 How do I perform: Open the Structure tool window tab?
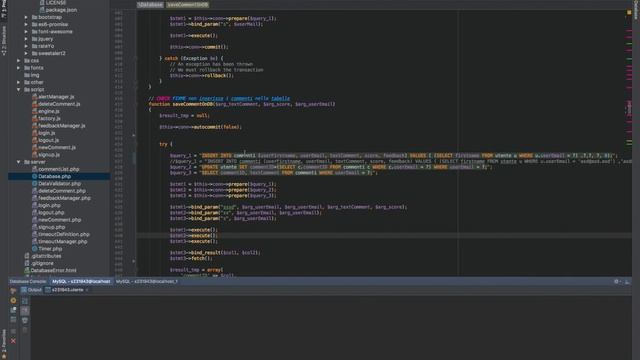[4, 40]
